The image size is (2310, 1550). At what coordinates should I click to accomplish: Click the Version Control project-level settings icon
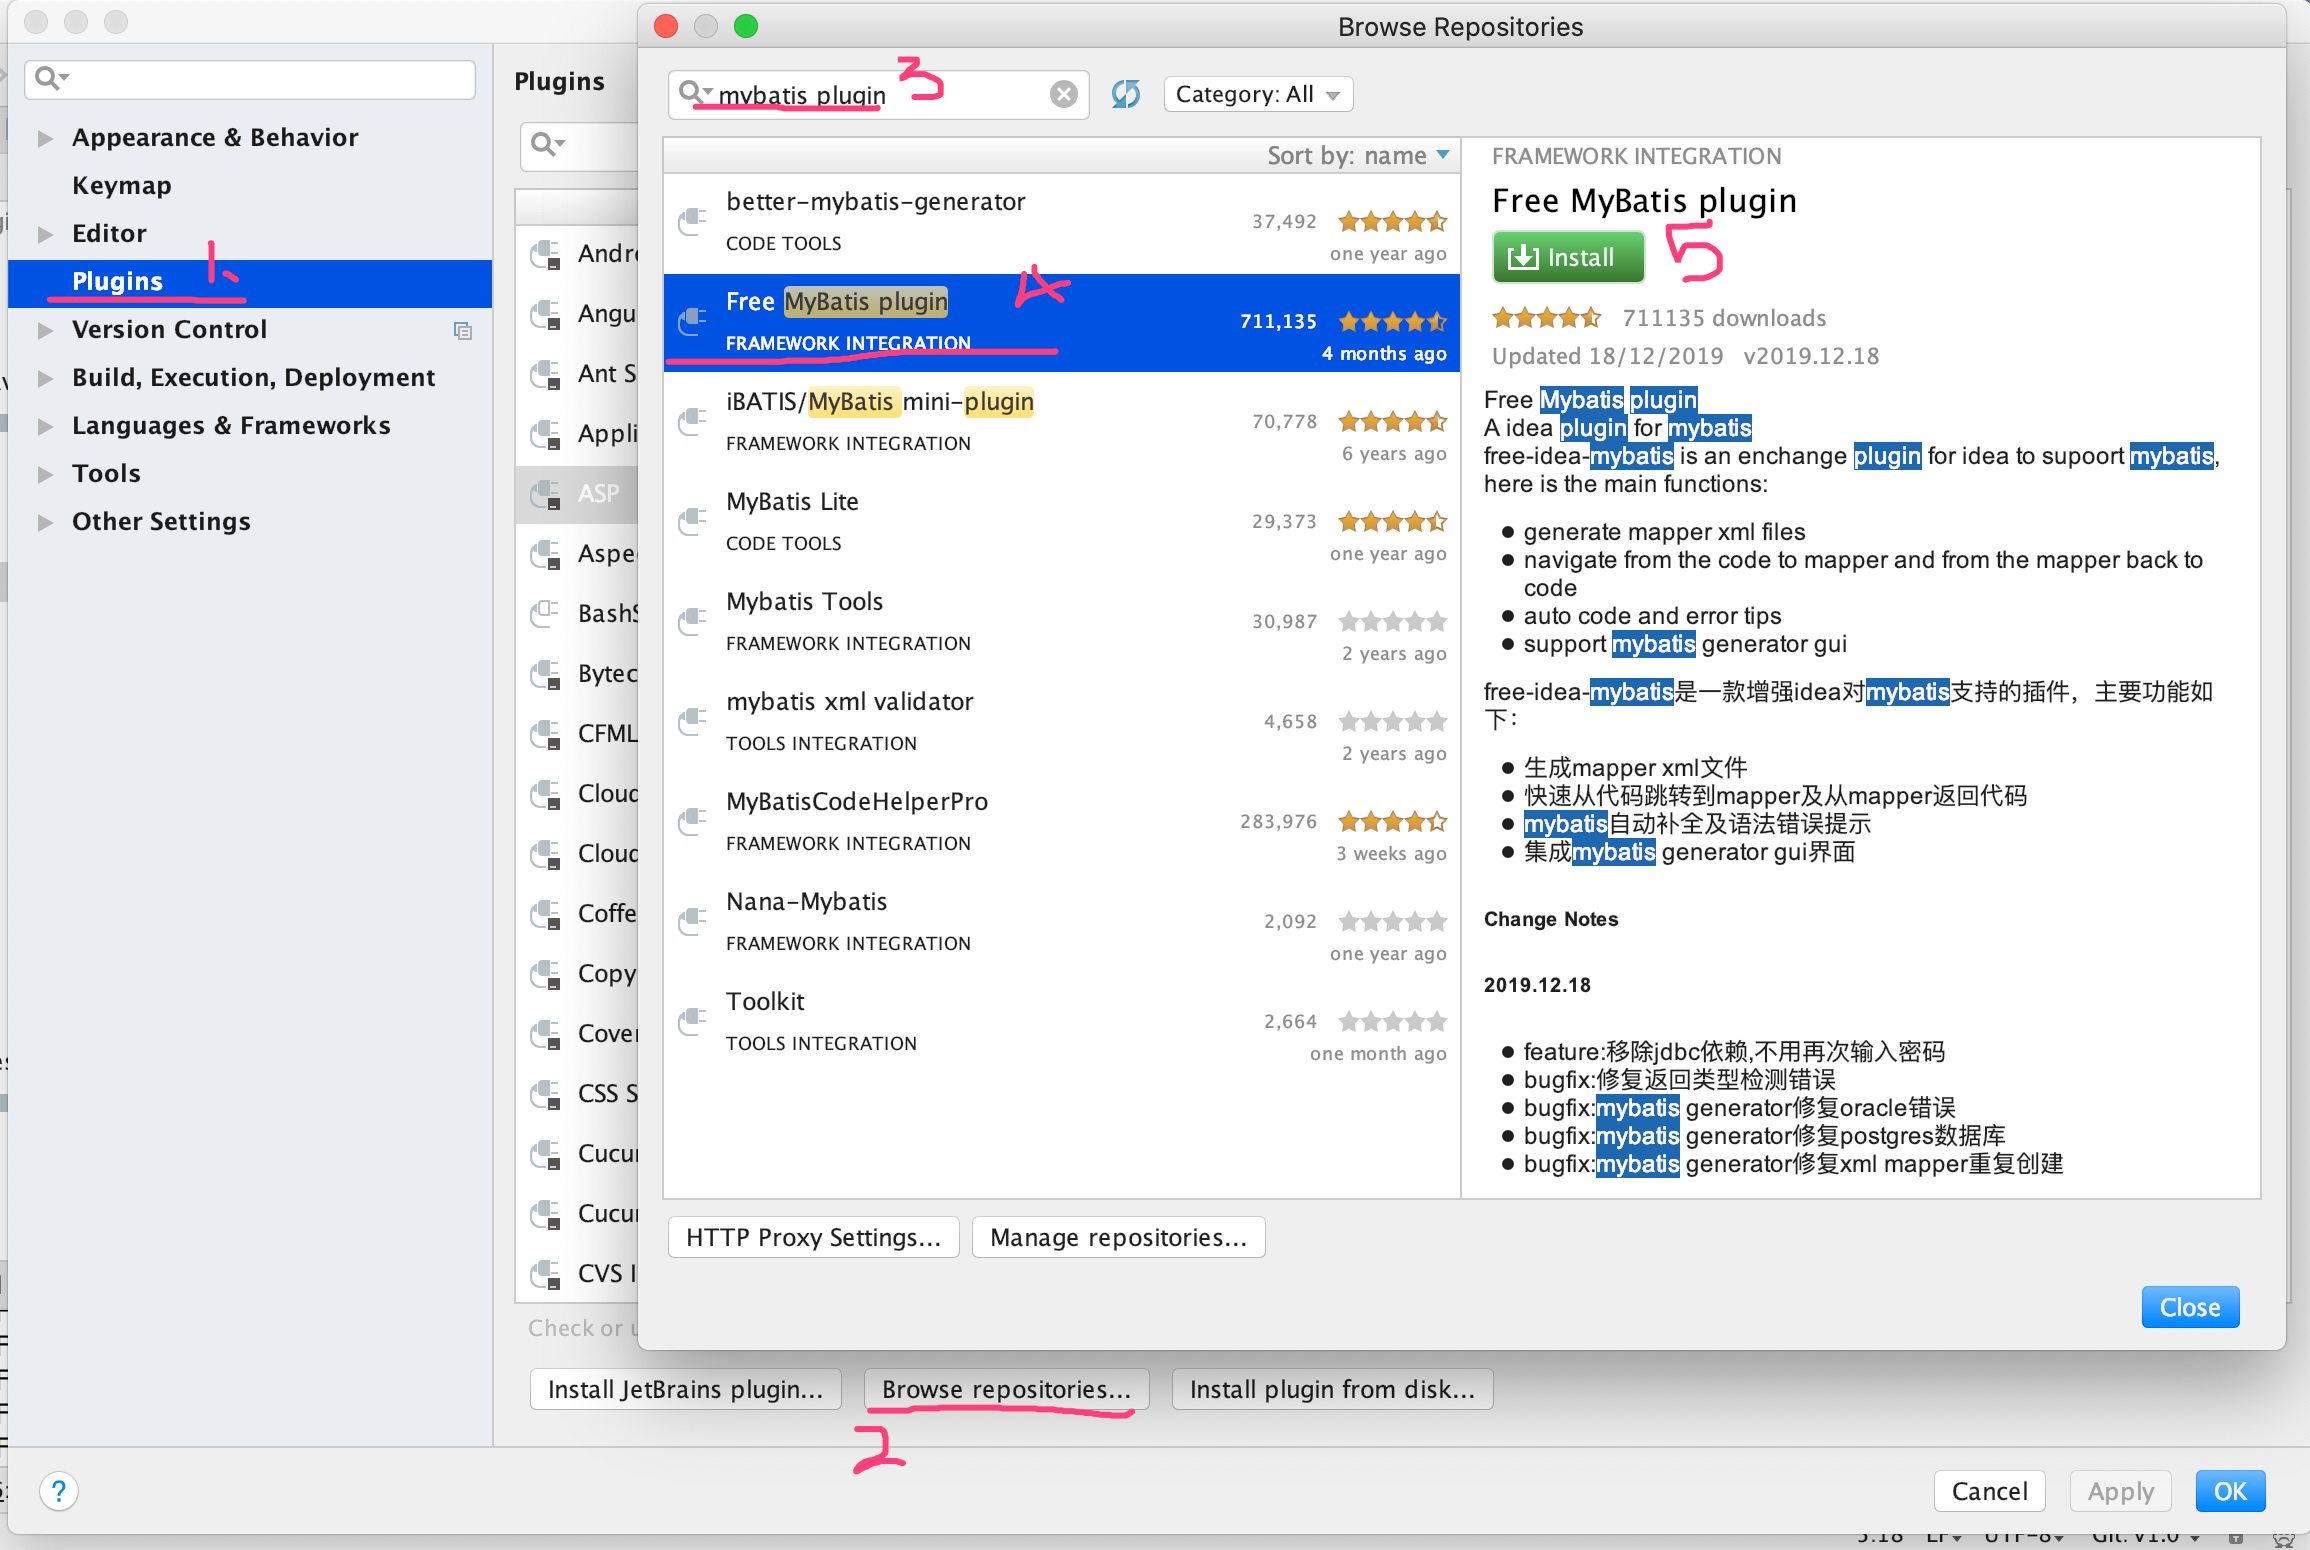462,330
